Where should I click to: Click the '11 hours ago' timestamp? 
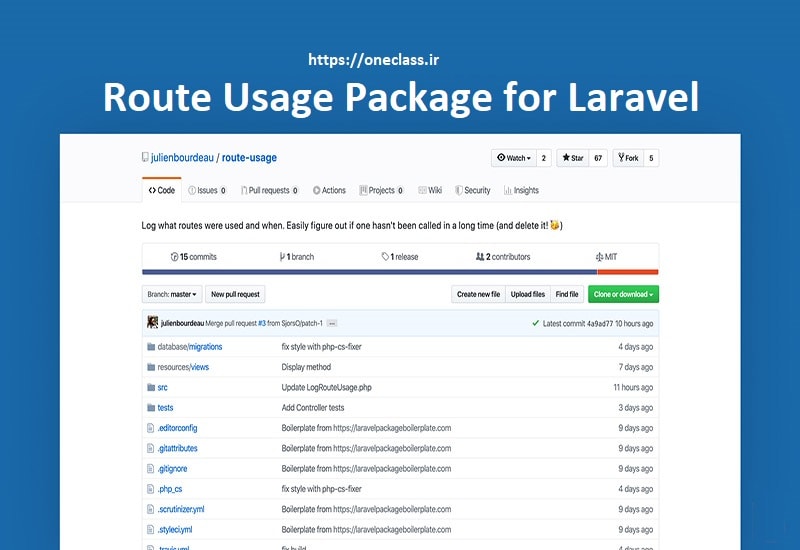coord(633,388)
